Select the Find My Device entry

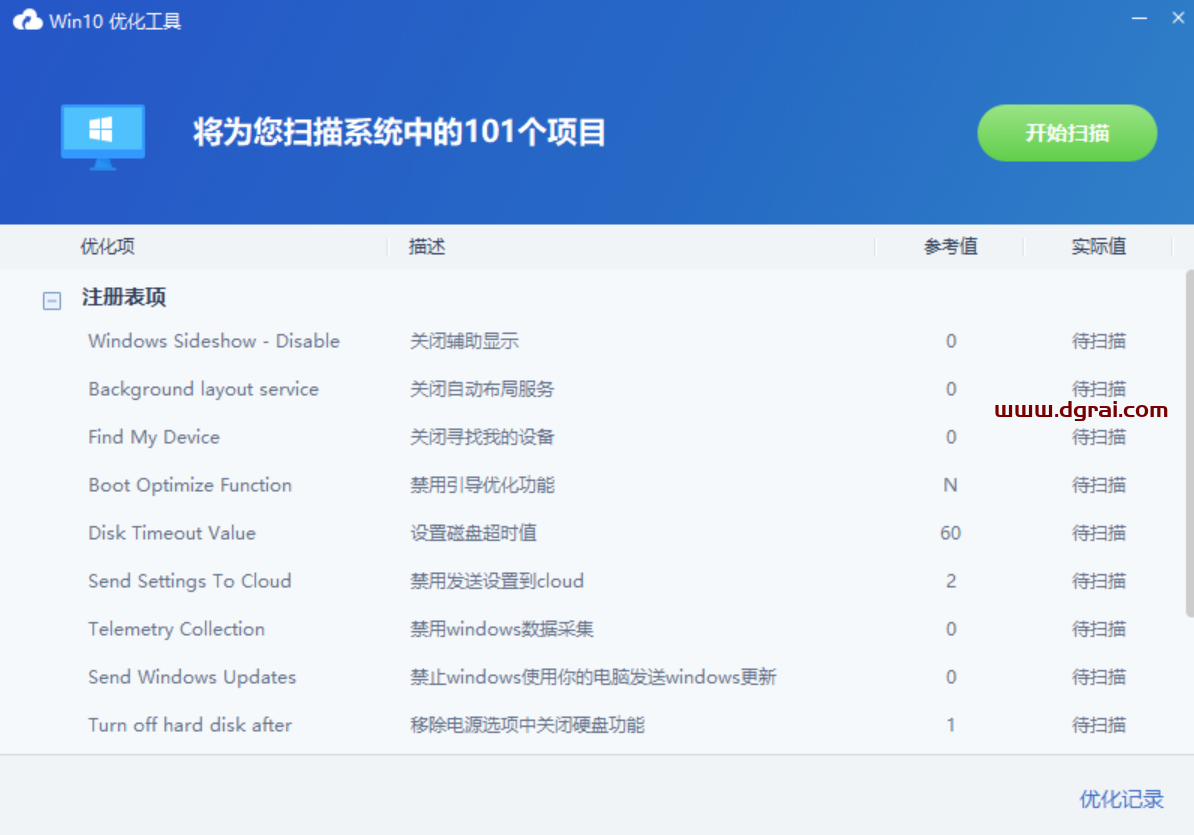pos(153,437)
